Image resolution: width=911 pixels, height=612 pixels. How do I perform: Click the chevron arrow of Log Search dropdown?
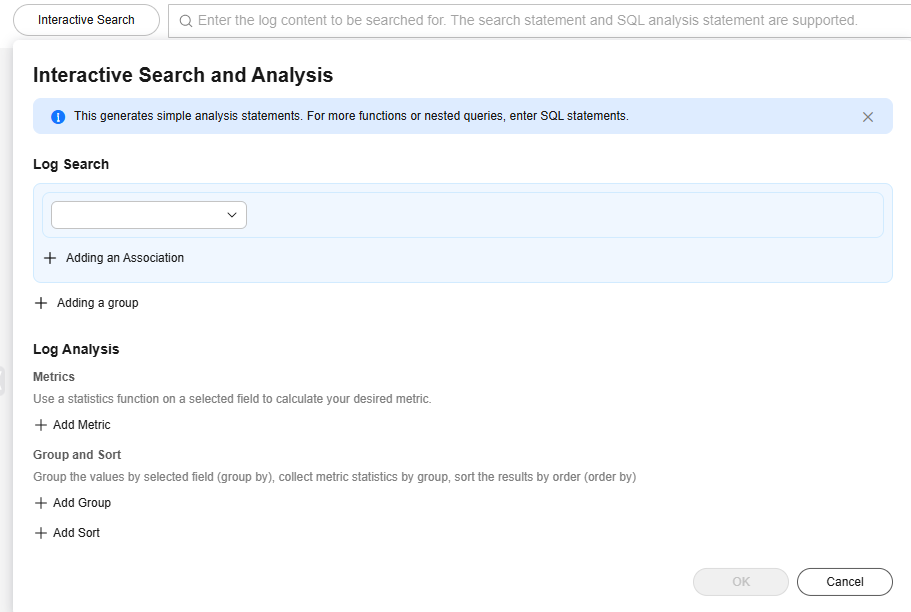pyautogui.click(x=232, y=215)
